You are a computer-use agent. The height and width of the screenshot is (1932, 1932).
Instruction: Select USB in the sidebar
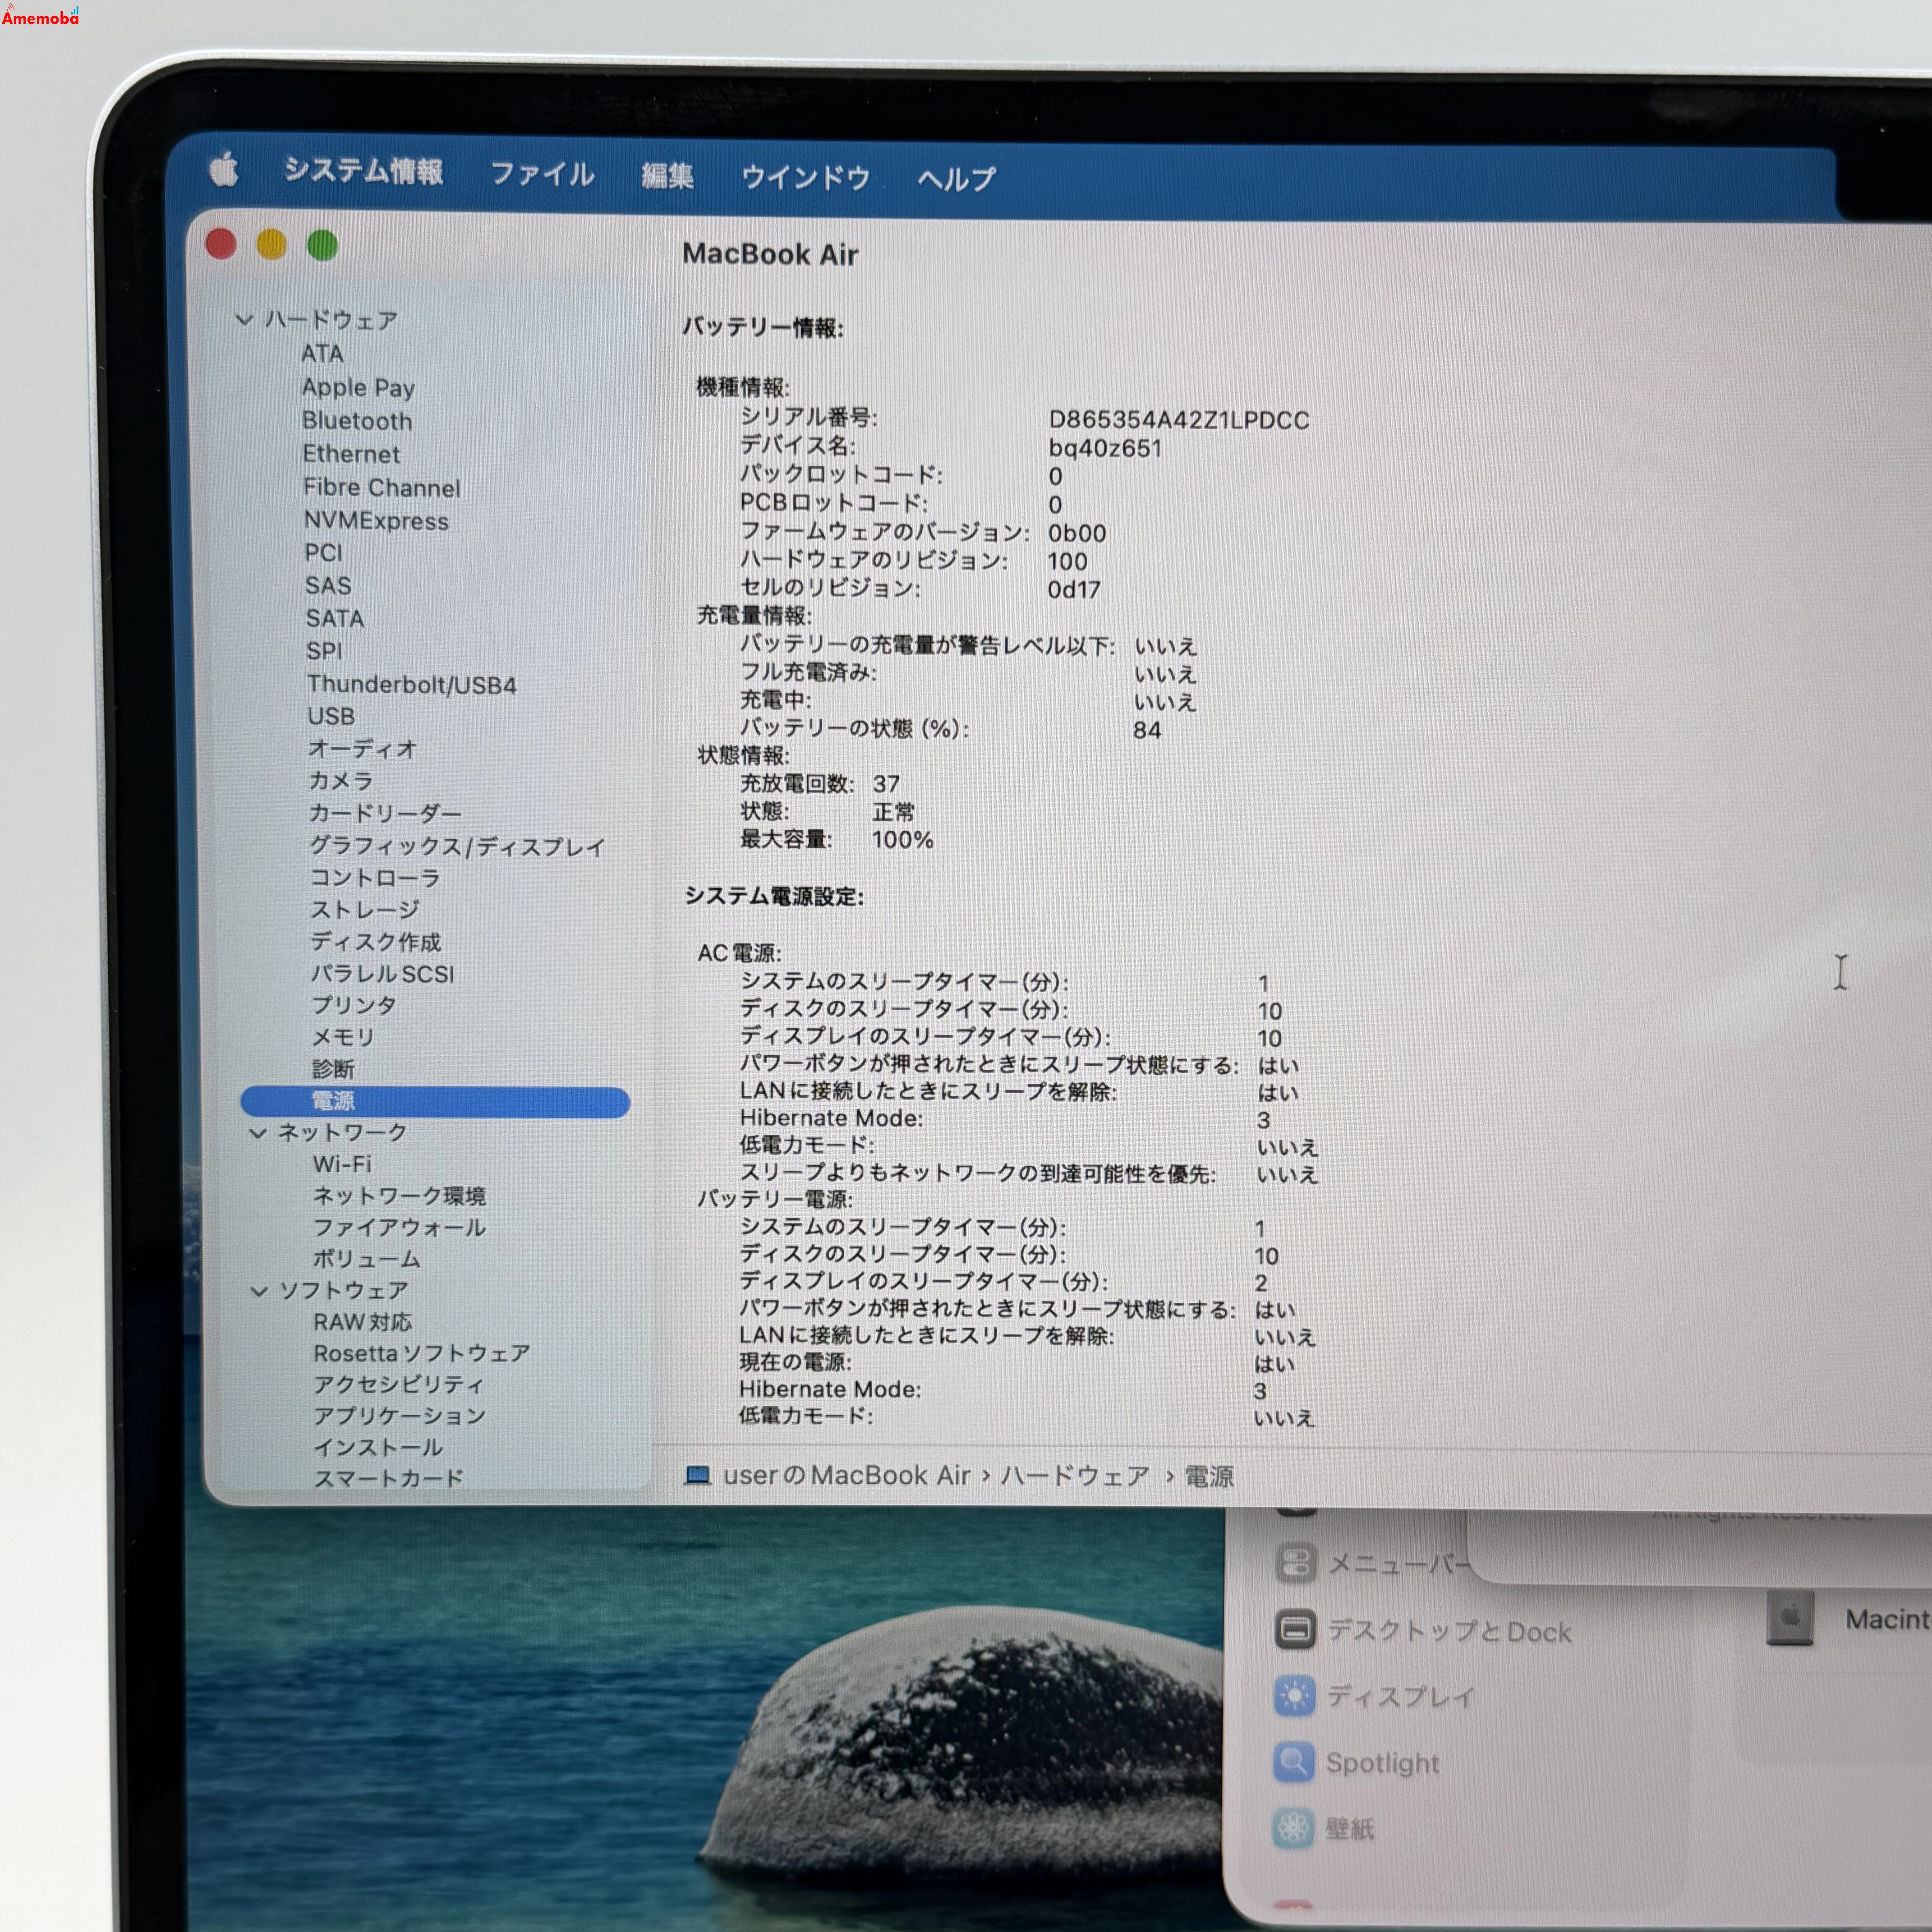tap(331, 716)
